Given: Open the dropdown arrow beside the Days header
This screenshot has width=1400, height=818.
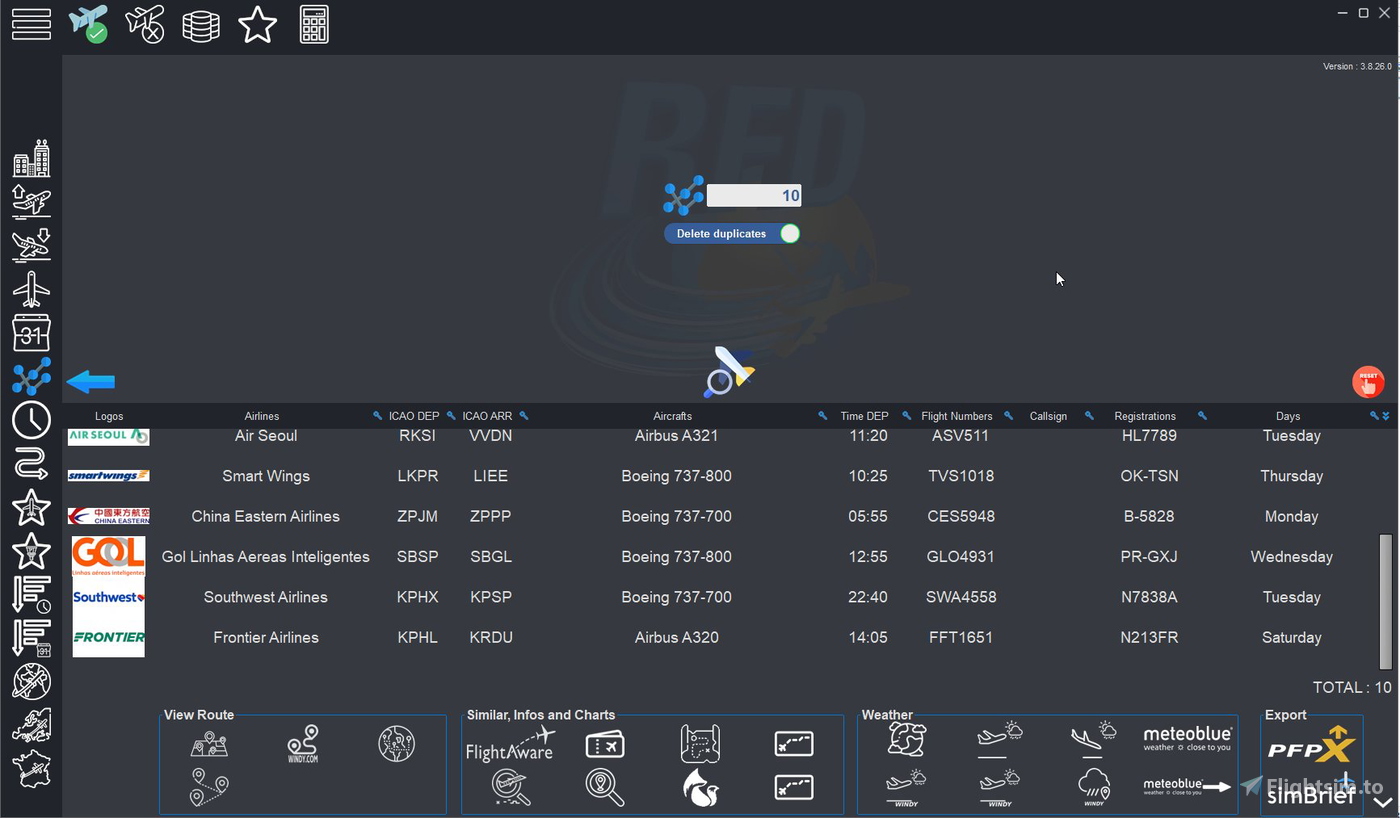Looking at the screenshot, I should click(x=1386, y=415).
